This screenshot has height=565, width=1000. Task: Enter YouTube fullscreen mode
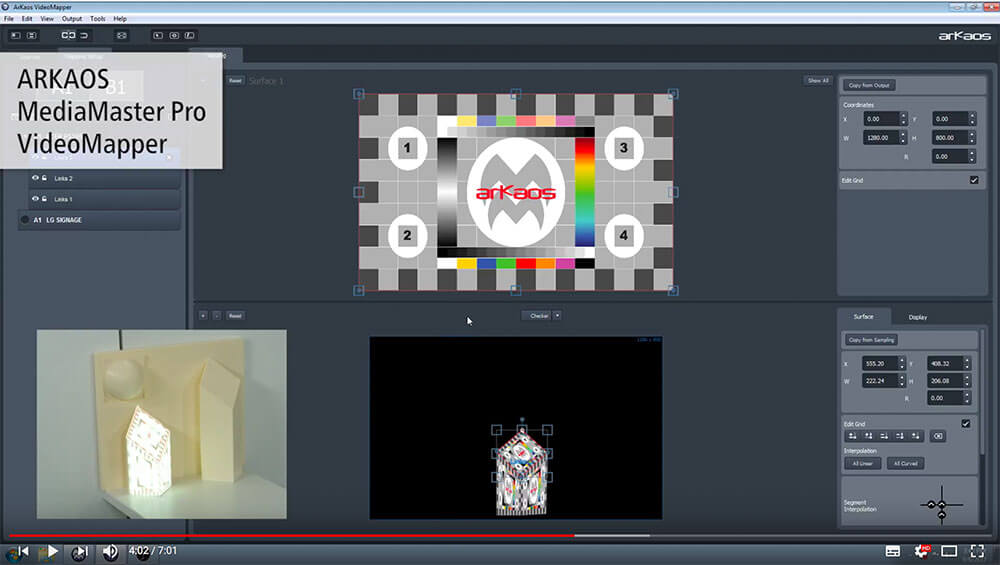[977, 551]
